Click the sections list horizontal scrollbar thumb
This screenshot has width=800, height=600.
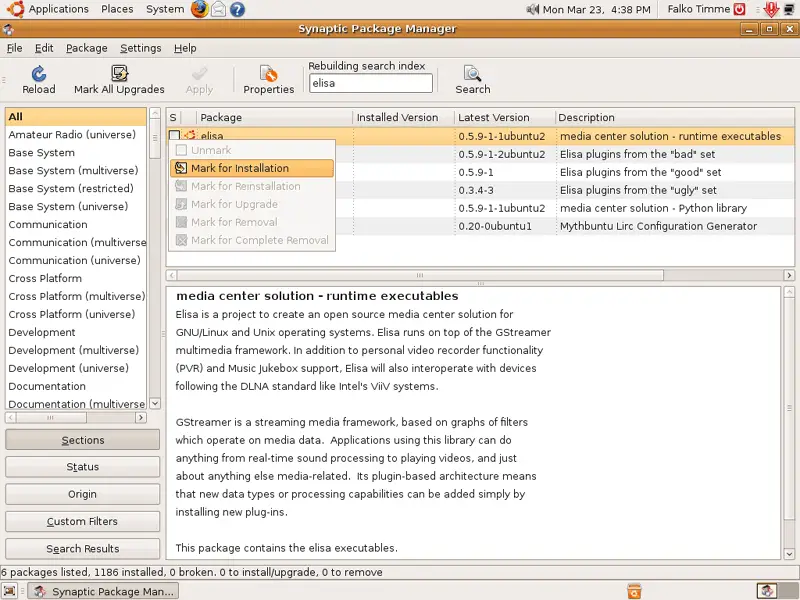[51, 417]
